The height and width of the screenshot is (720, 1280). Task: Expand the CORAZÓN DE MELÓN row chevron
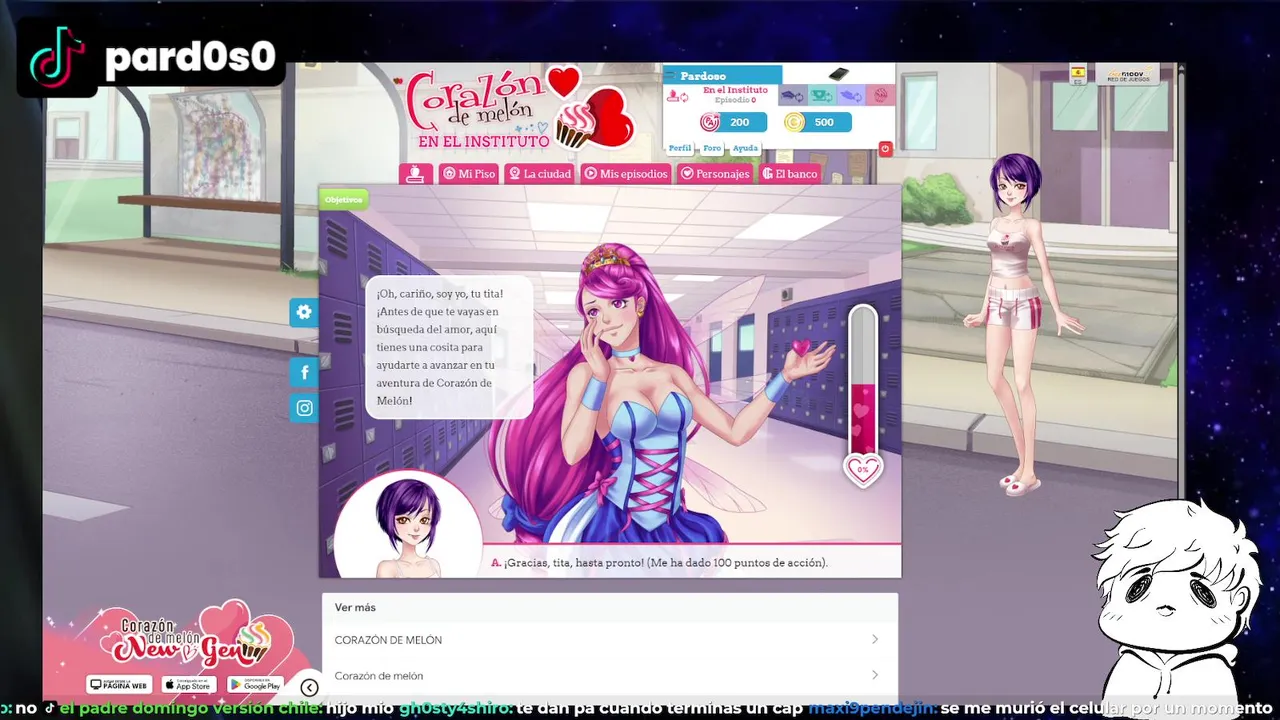click(875, 639)
